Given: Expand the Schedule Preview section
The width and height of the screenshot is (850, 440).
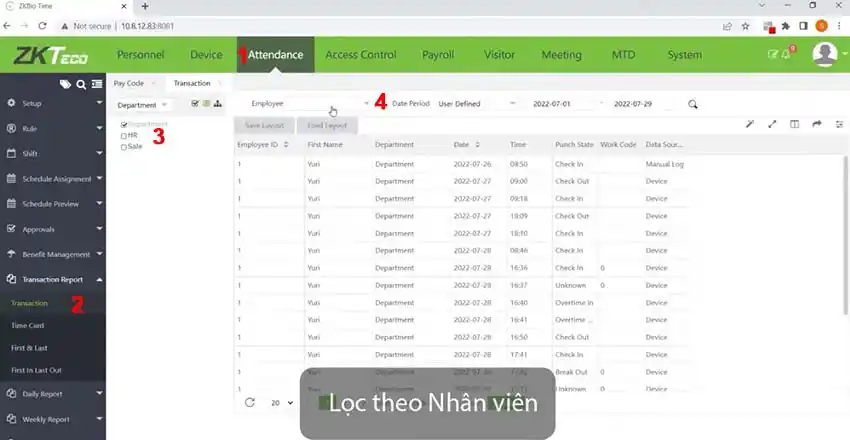Looking at the screenshot, I should pyautogui.click(x=53, y=204).
